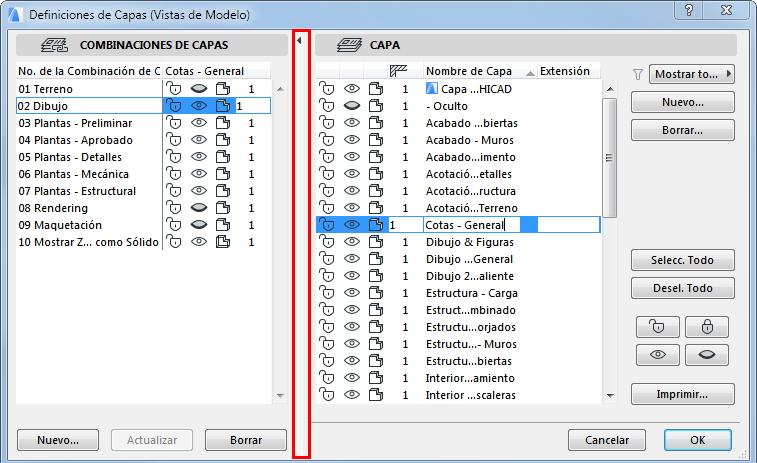Click combinations list scroll up arrow

[x=280, y=89]
